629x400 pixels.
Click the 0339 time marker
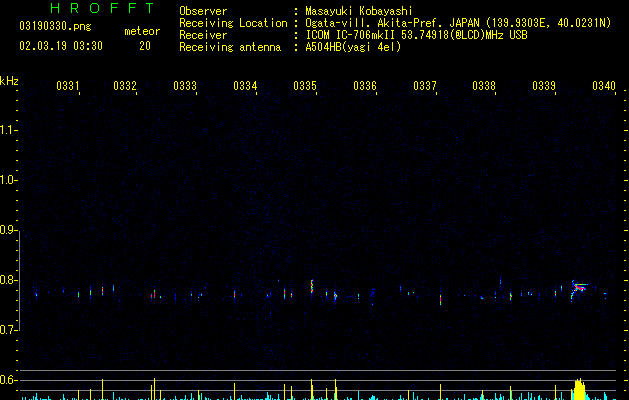[x=544, y=86]
